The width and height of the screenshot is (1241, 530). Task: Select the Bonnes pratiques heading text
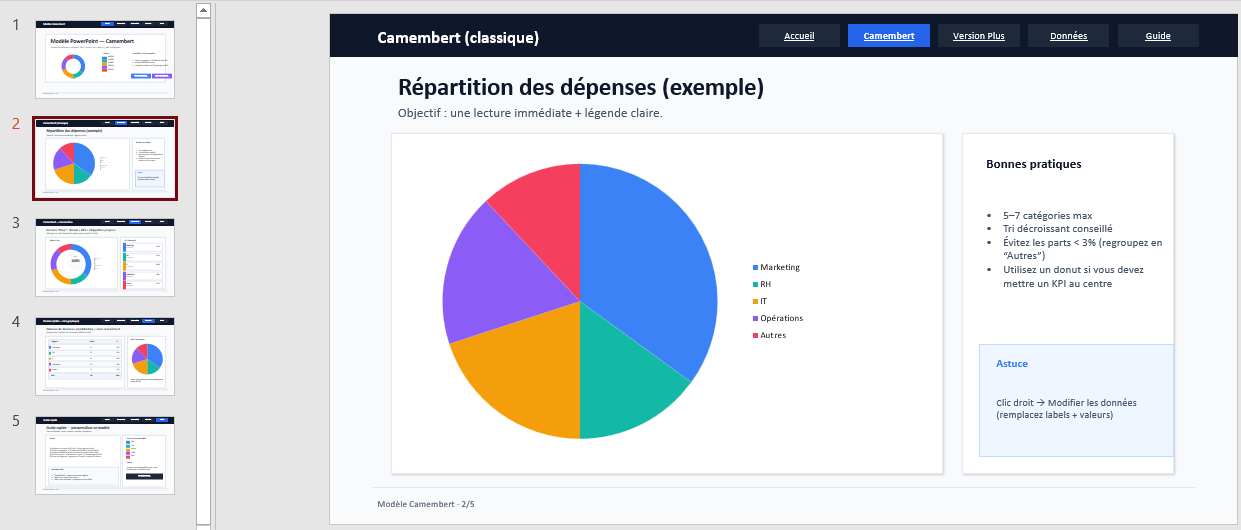[1033, 164]
